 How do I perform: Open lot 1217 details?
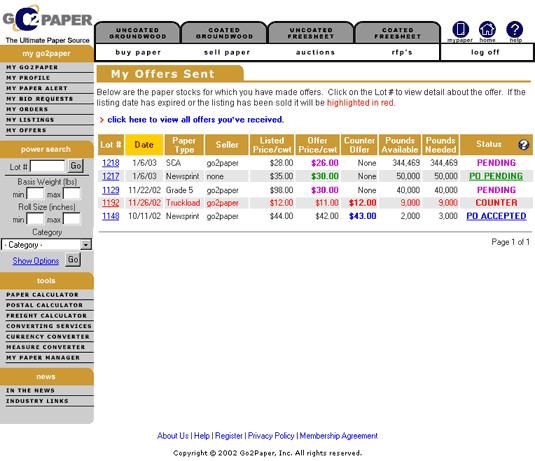tap(111, 176)
